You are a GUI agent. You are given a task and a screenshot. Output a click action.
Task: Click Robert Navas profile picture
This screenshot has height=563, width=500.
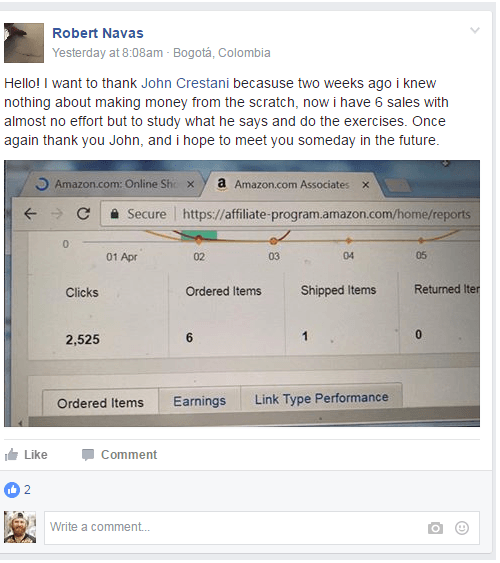click(24, 43)
